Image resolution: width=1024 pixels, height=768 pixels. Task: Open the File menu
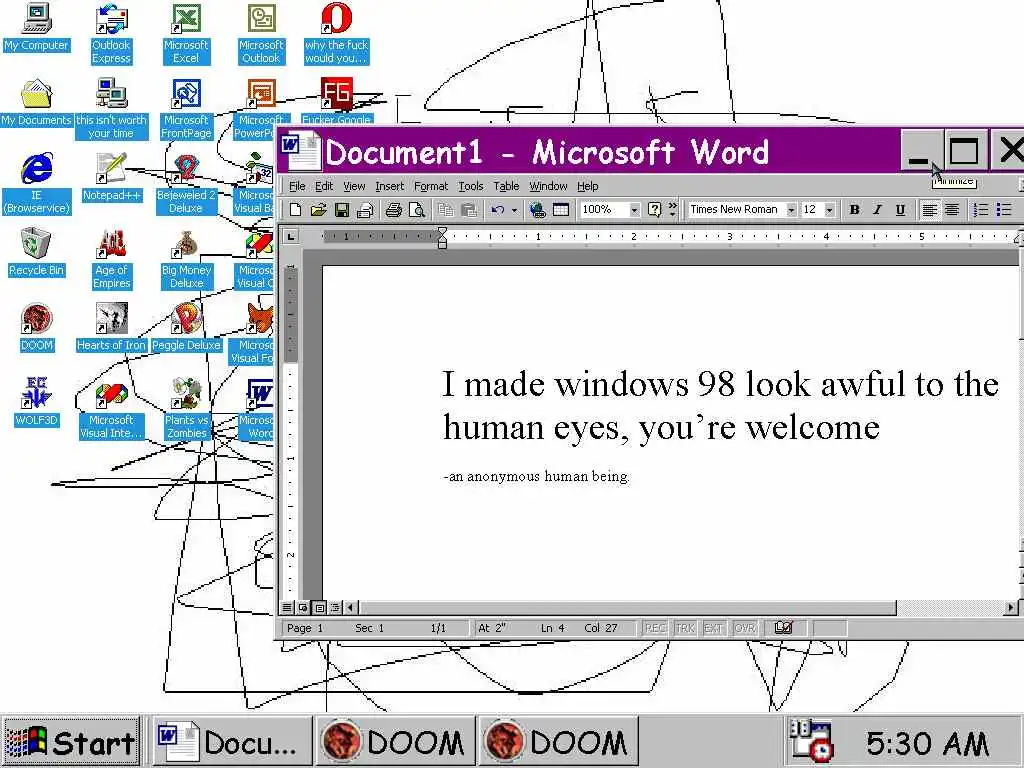coord(297,186)
